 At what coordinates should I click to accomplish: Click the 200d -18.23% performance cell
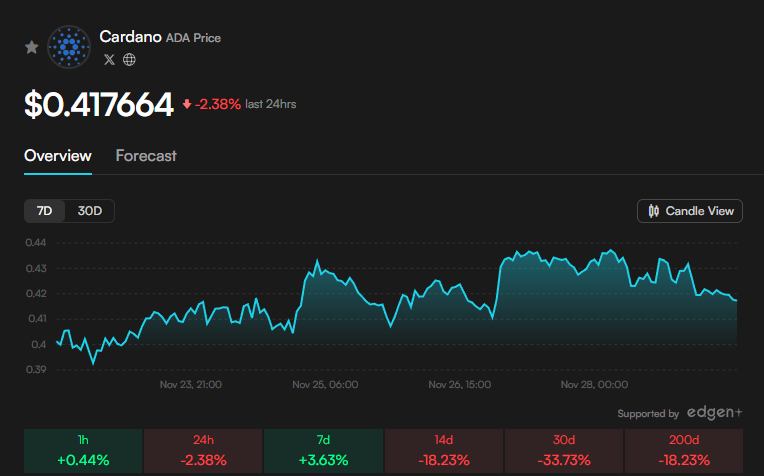point(684,451)
